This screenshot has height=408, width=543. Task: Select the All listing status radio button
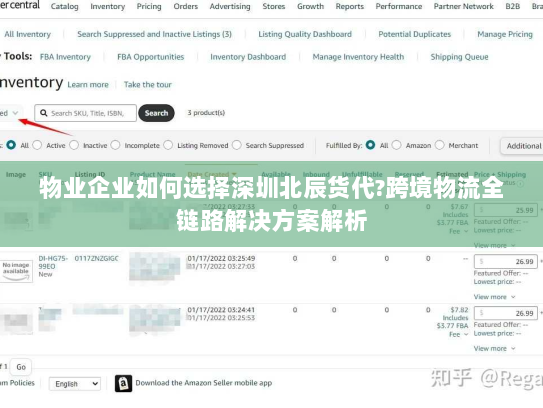[11, 145]
